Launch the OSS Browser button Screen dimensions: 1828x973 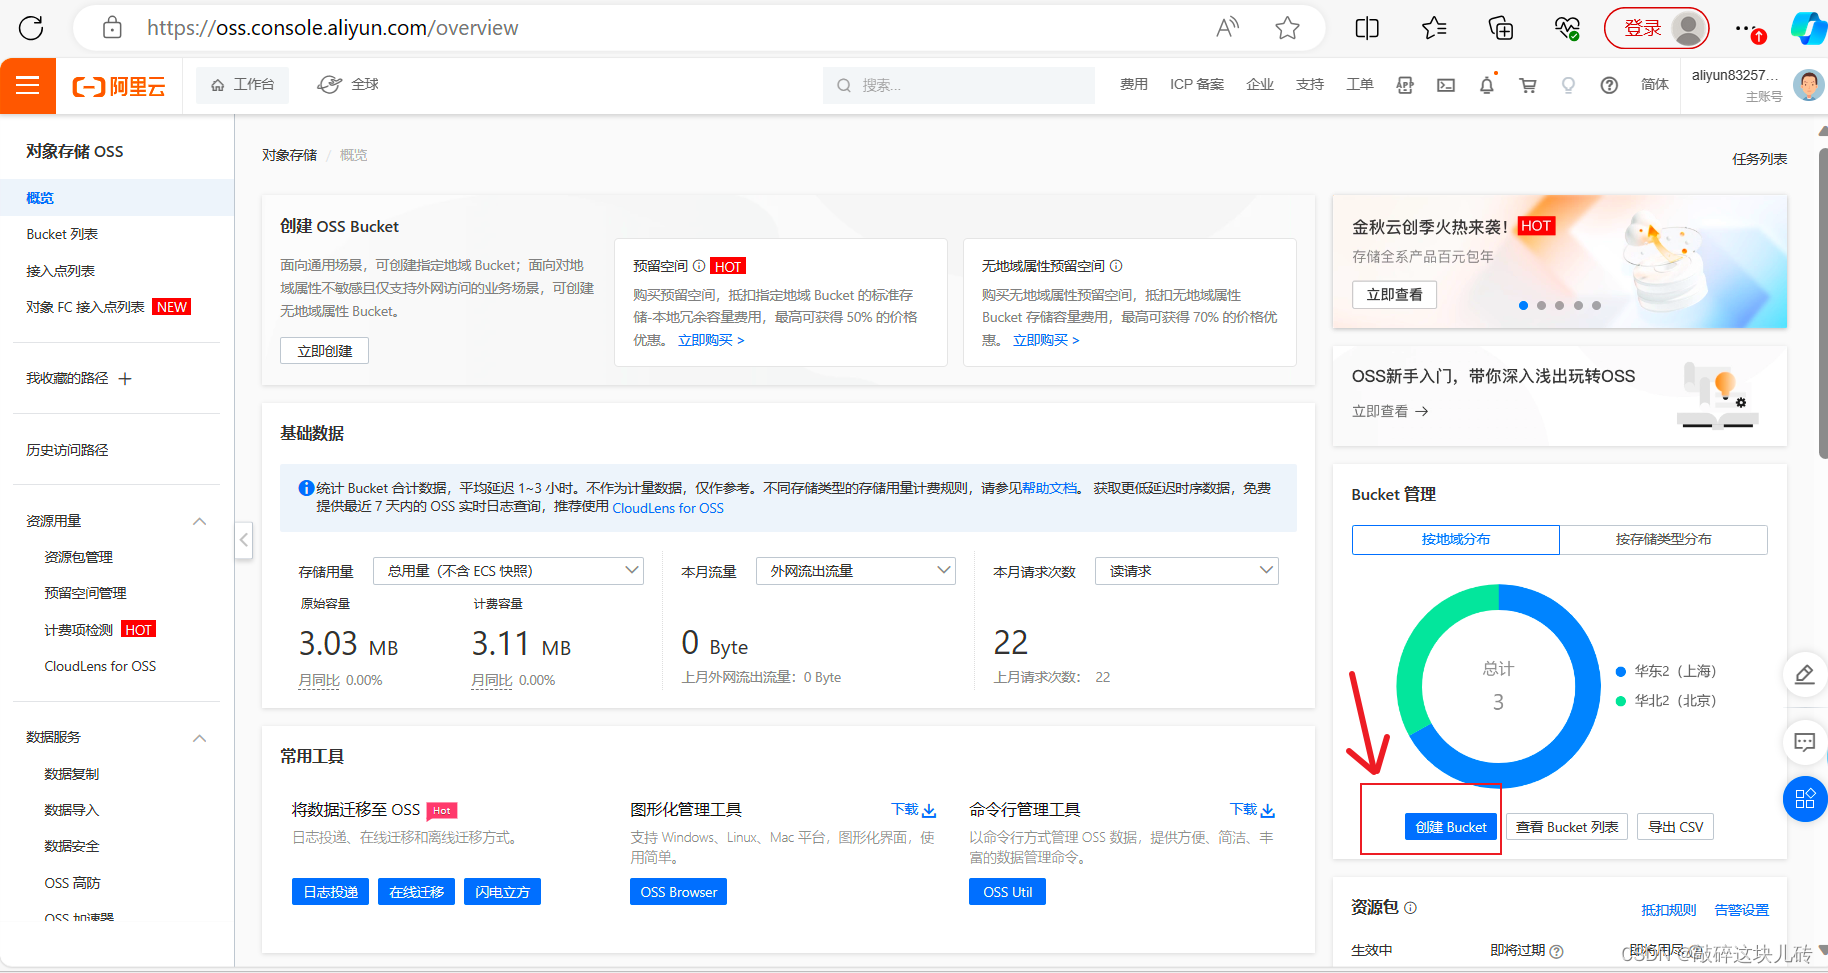(x=679, y=892)
